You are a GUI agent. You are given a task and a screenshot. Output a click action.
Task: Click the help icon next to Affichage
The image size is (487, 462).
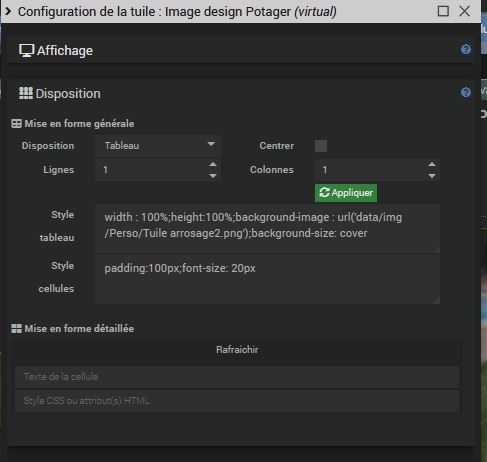pyautogui.click(x=466, y=50)
